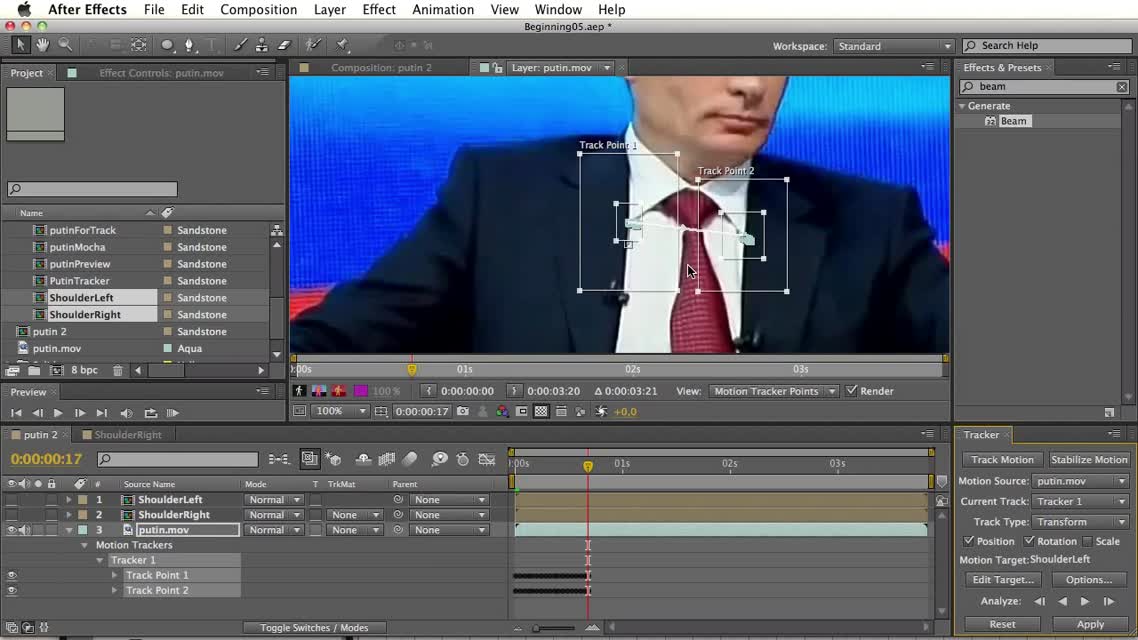This screenshot has height=640, width=1138.
Task: Select the Eraser tool
Action: pyautogui.click(x=284, y=45)
